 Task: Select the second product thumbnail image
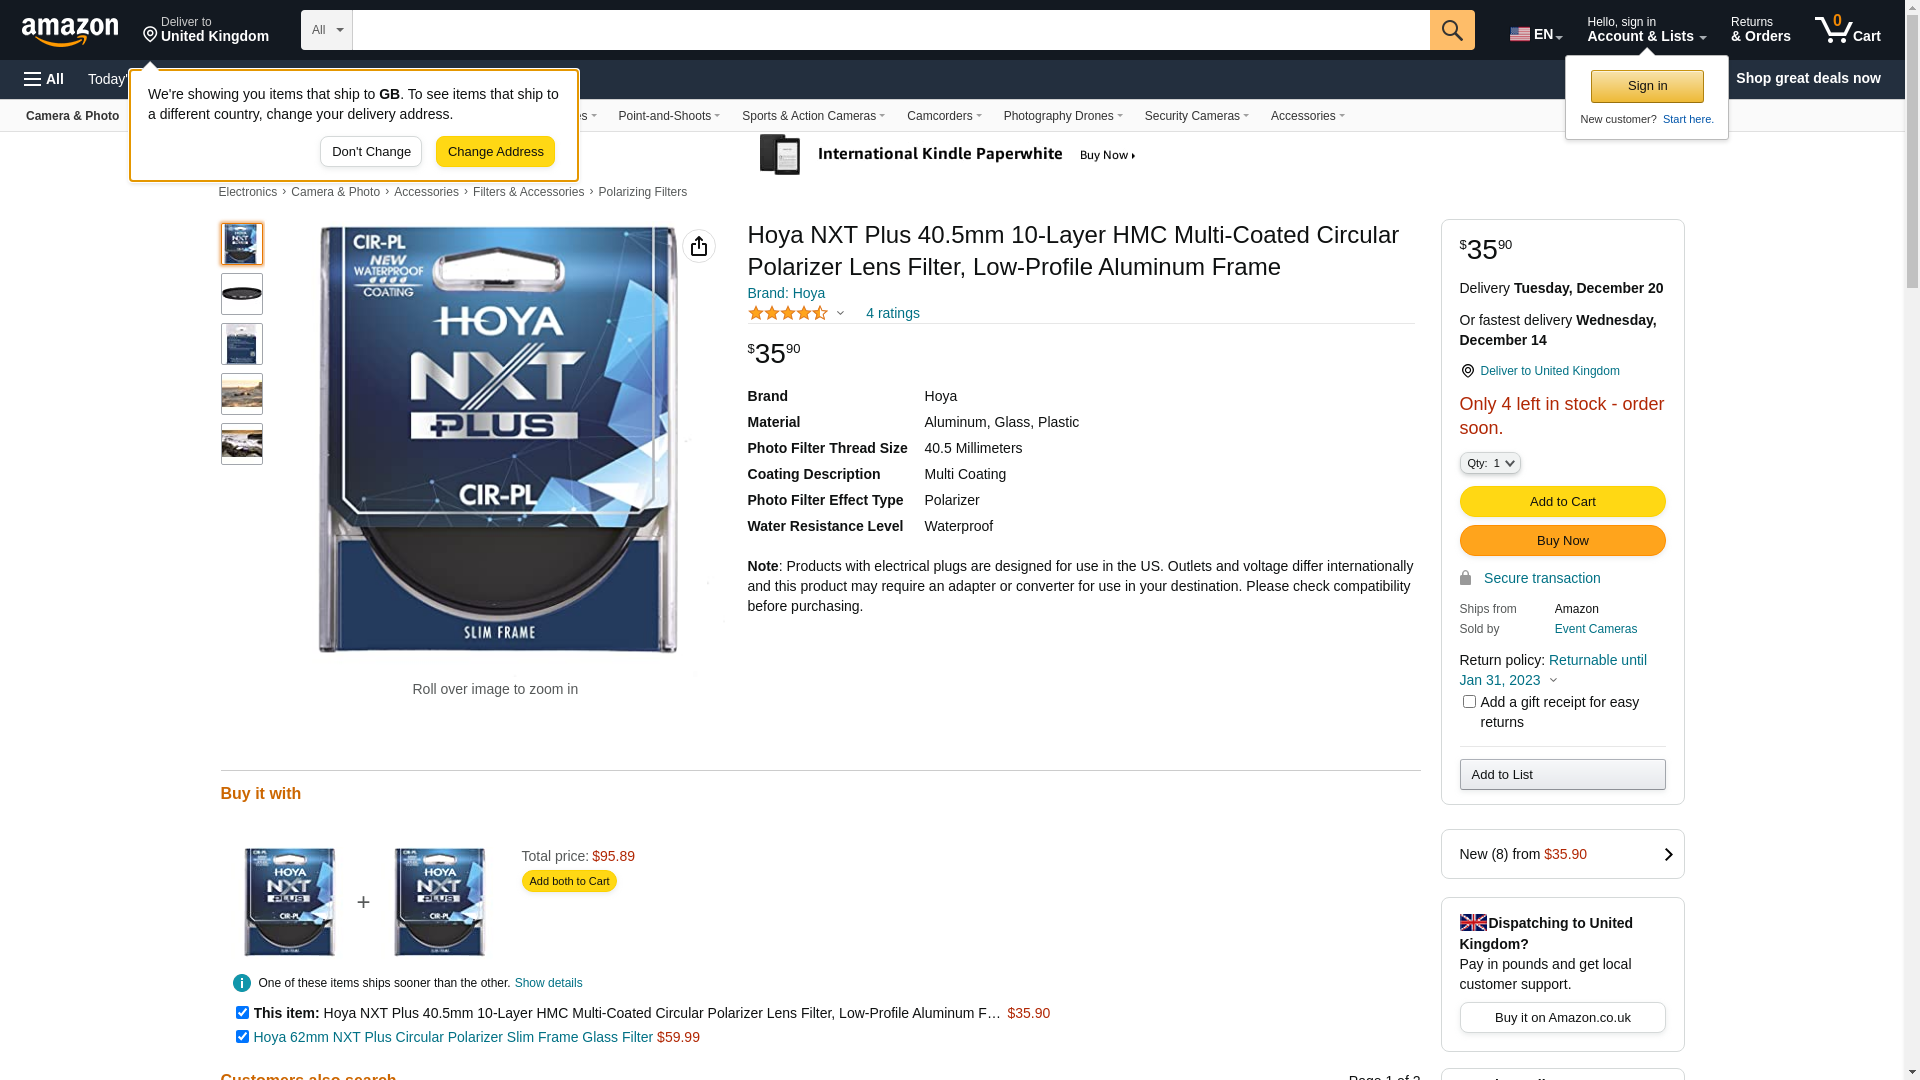[x=242, y=294]
